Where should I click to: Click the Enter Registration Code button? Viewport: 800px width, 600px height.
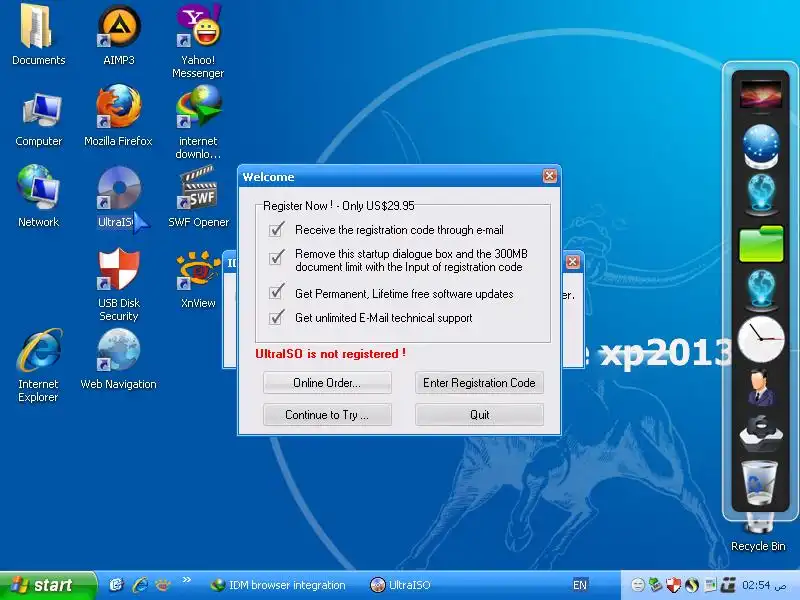(479, 383)
